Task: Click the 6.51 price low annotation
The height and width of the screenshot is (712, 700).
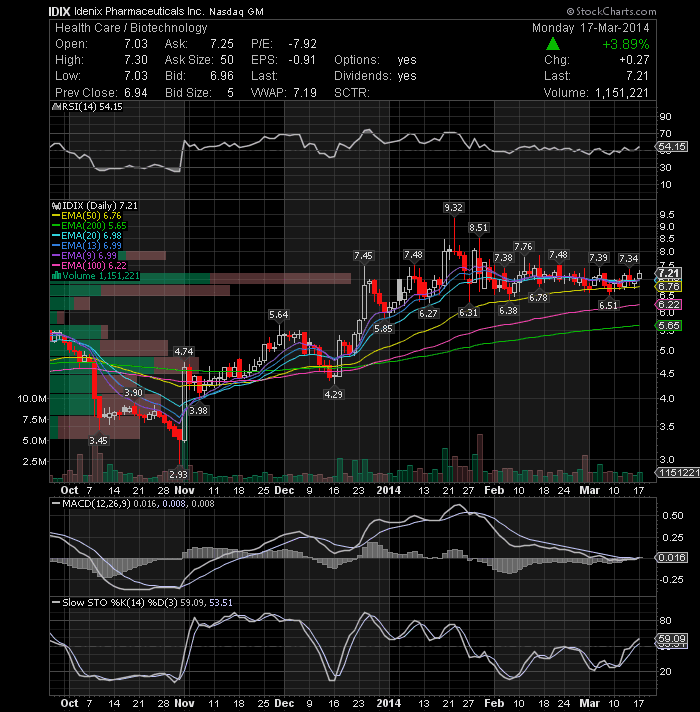Action: [608, 305]
